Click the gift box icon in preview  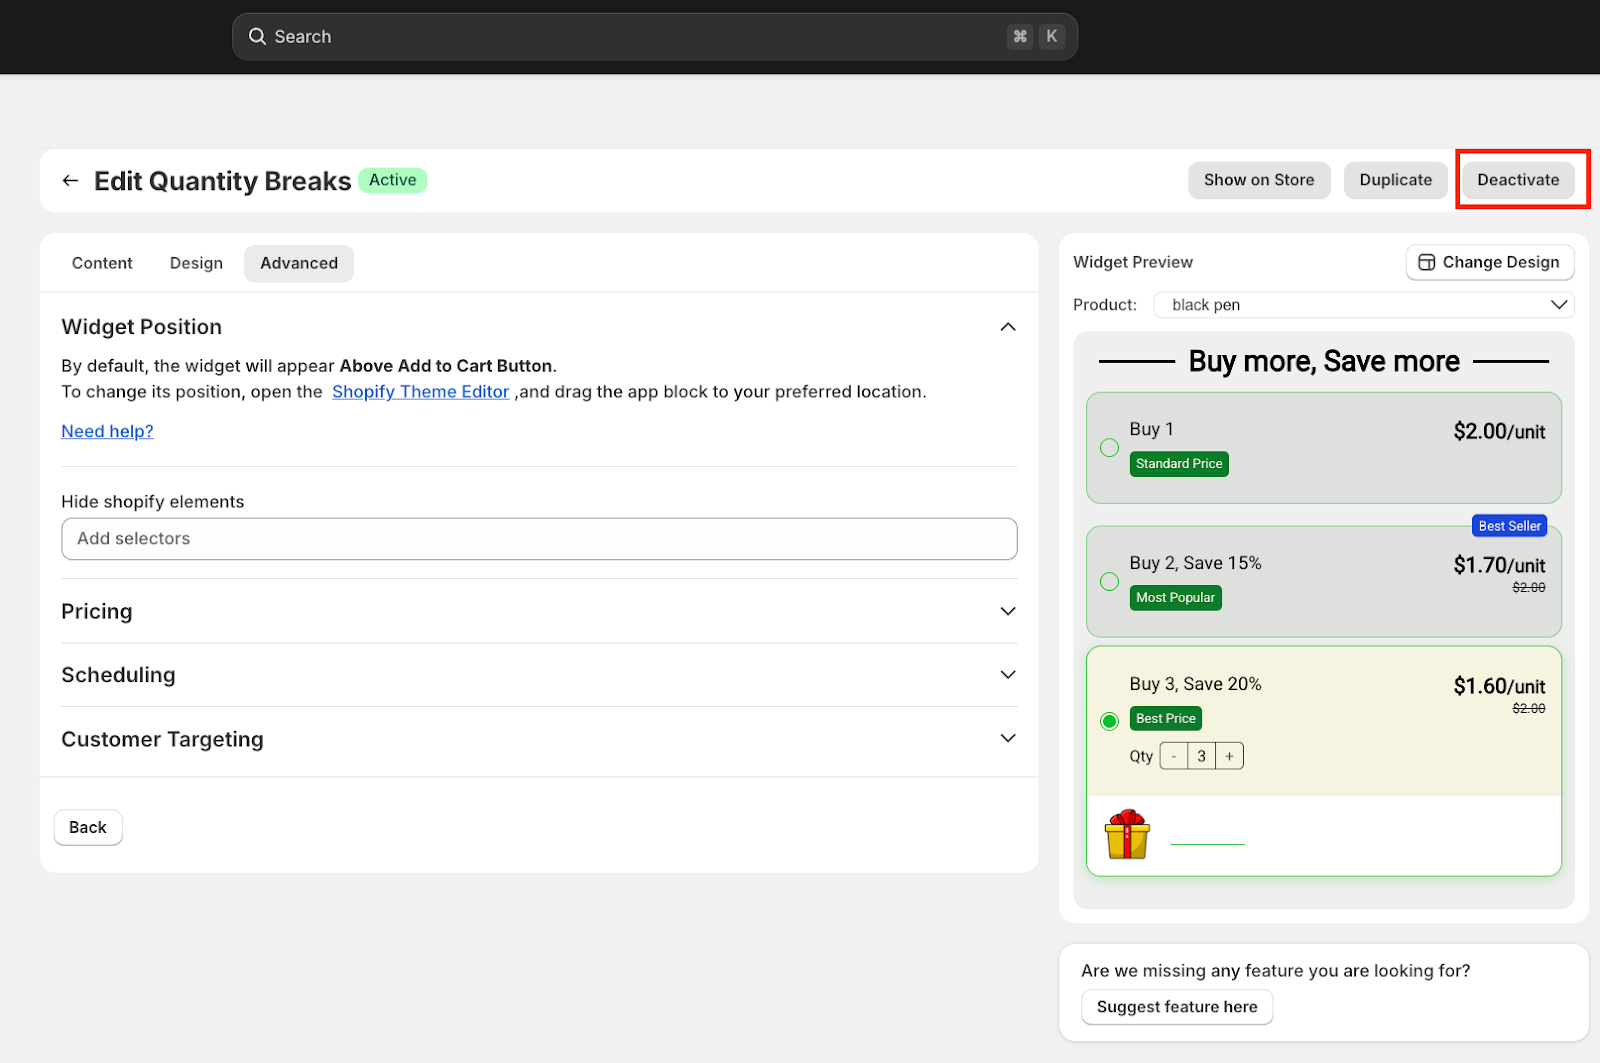pyautogui.click(x=1127, y=835)
